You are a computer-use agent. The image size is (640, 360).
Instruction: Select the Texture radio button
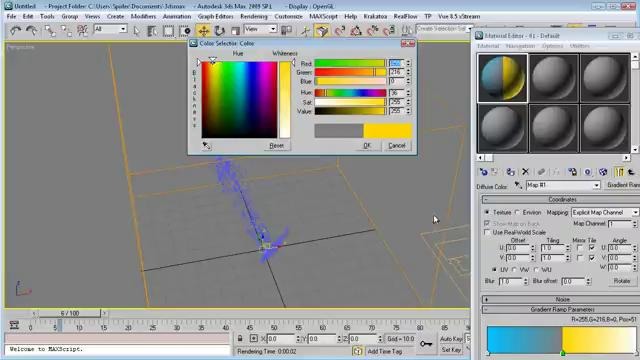click(x=487, y=212)
